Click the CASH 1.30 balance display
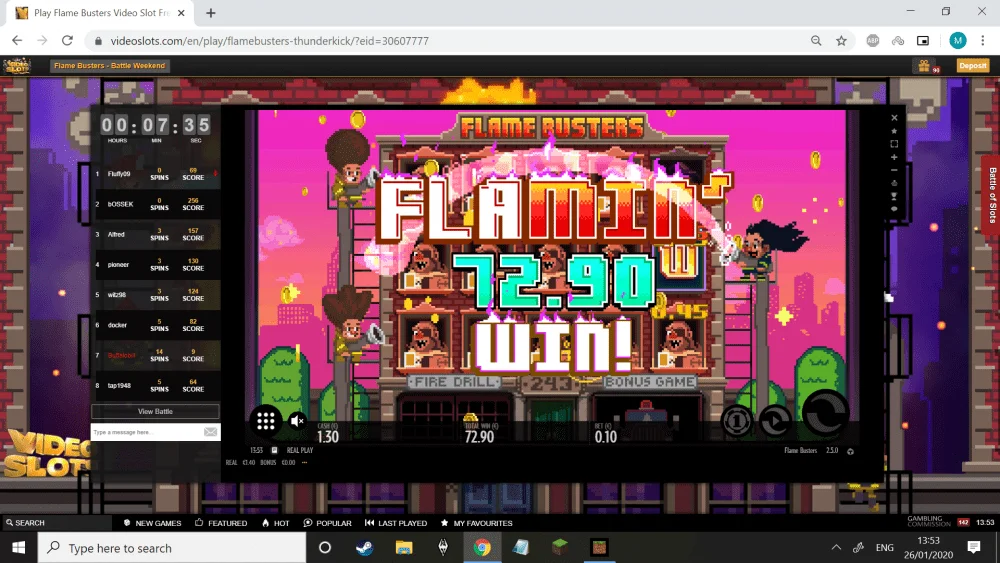Screen dimensions: 1000x563 (328, 434)
